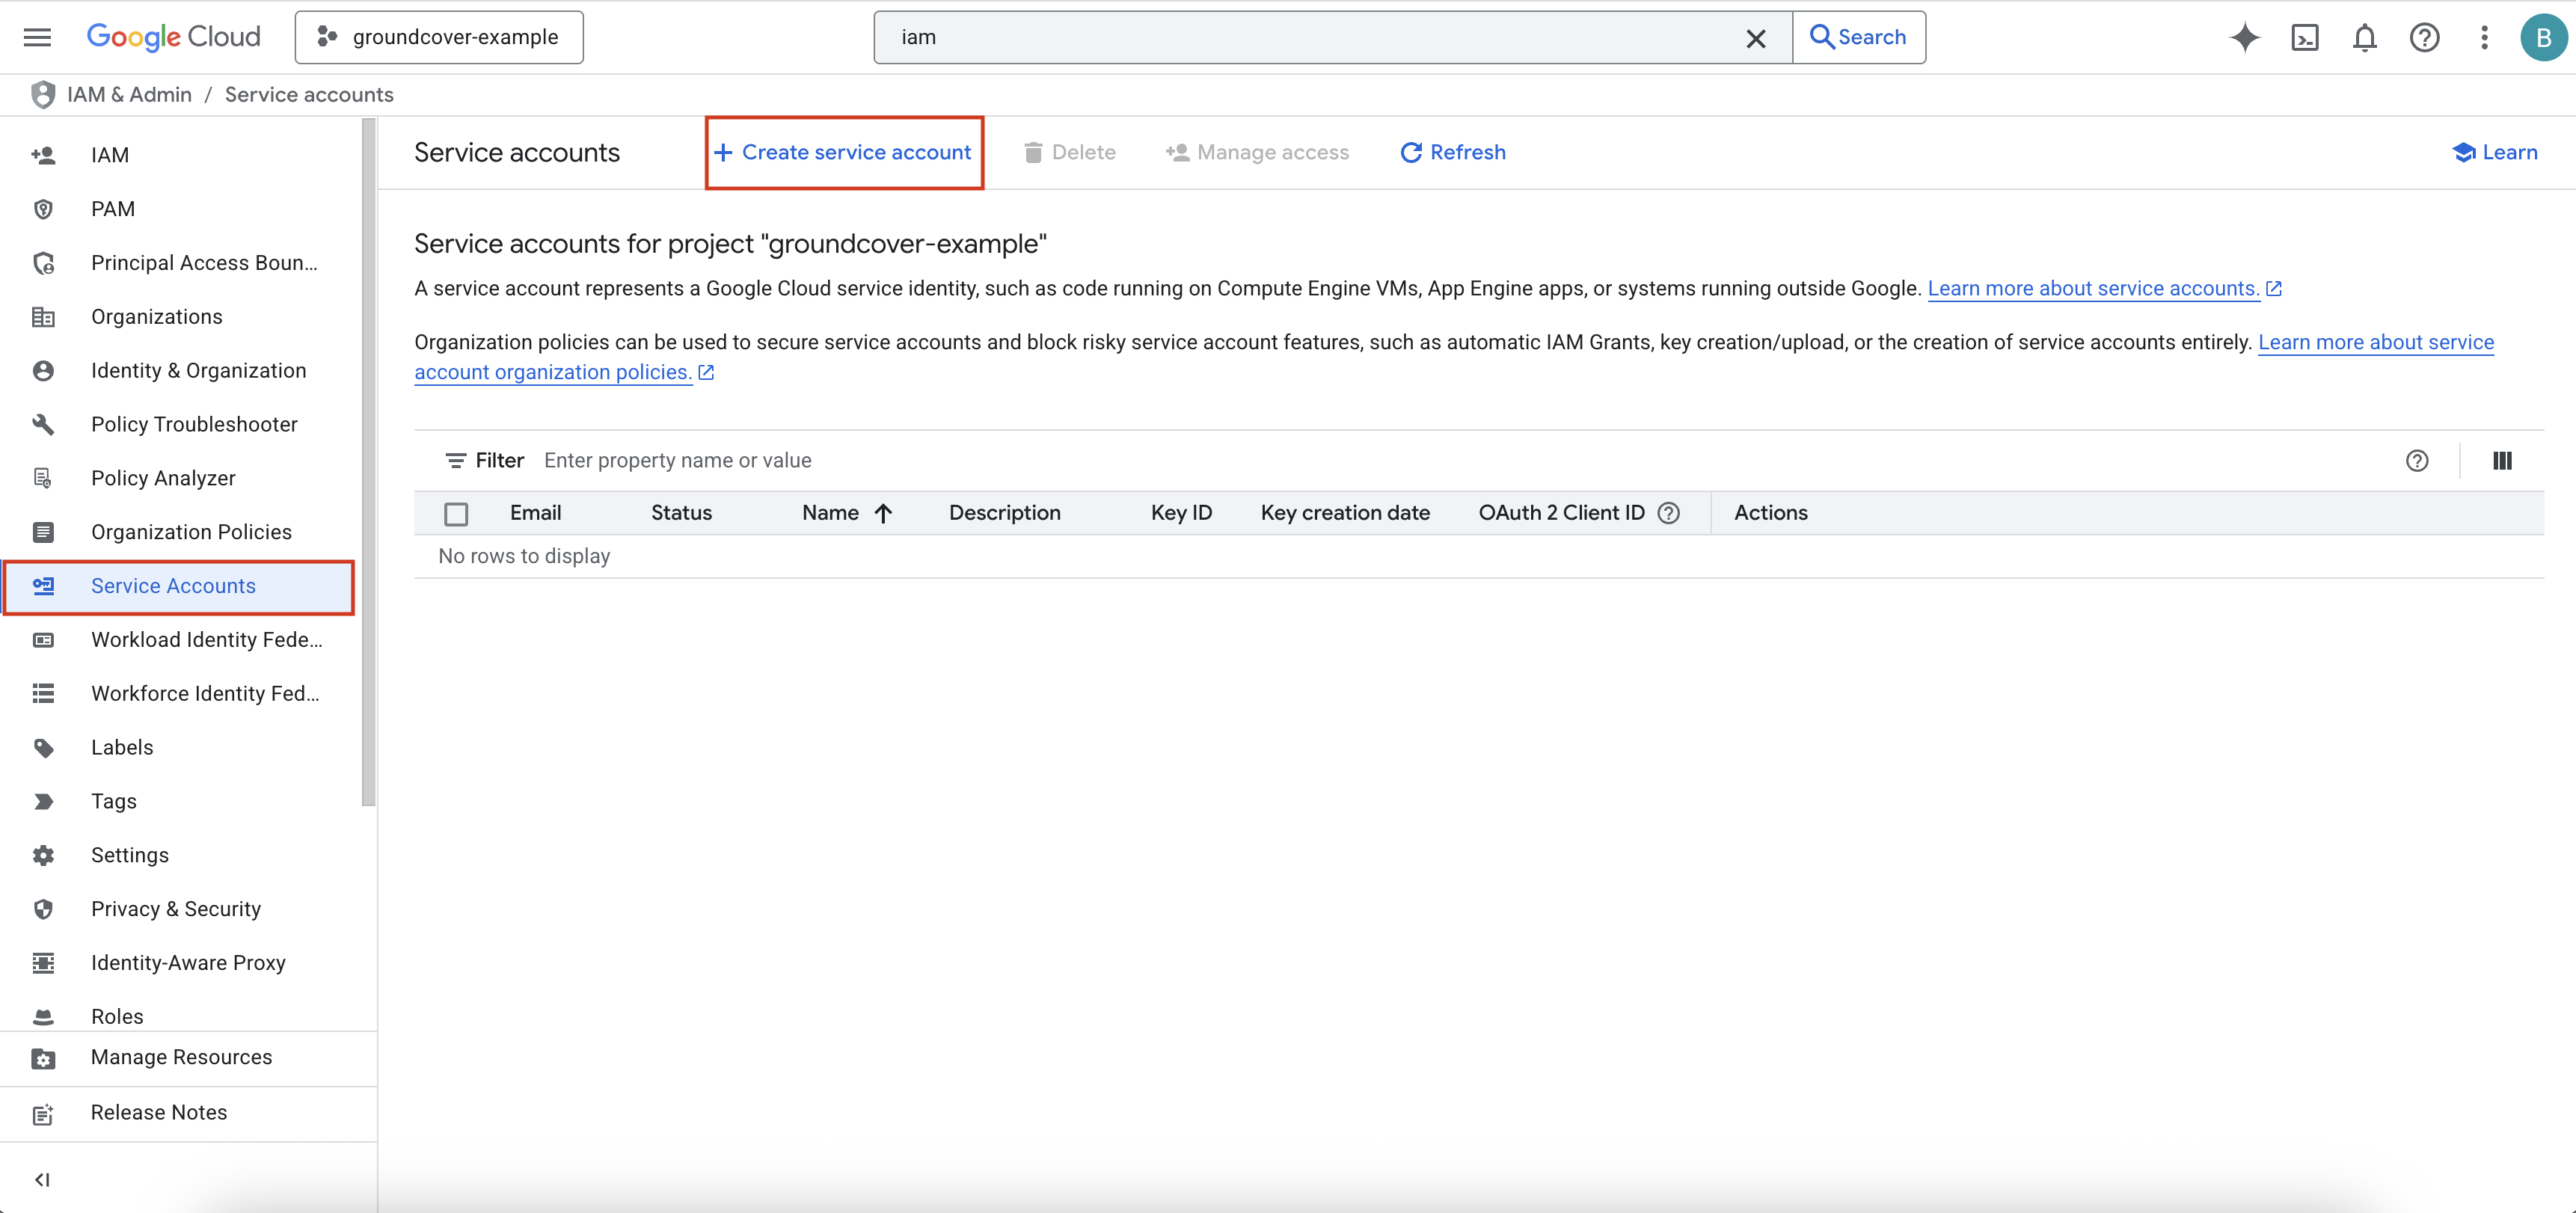Viewport: 2576px width, 1213px height.
Task: Clear the search box text
Action: 1755,38
